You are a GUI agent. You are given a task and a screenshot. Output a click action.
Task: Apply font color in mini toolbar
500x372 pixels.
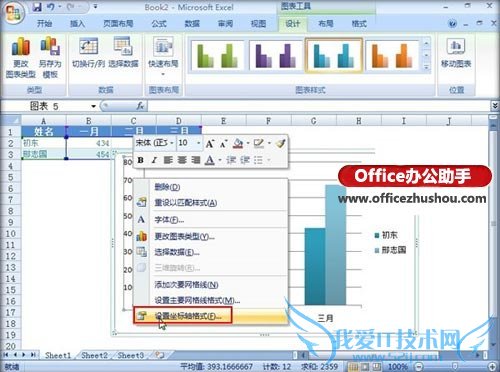point(210,160)
